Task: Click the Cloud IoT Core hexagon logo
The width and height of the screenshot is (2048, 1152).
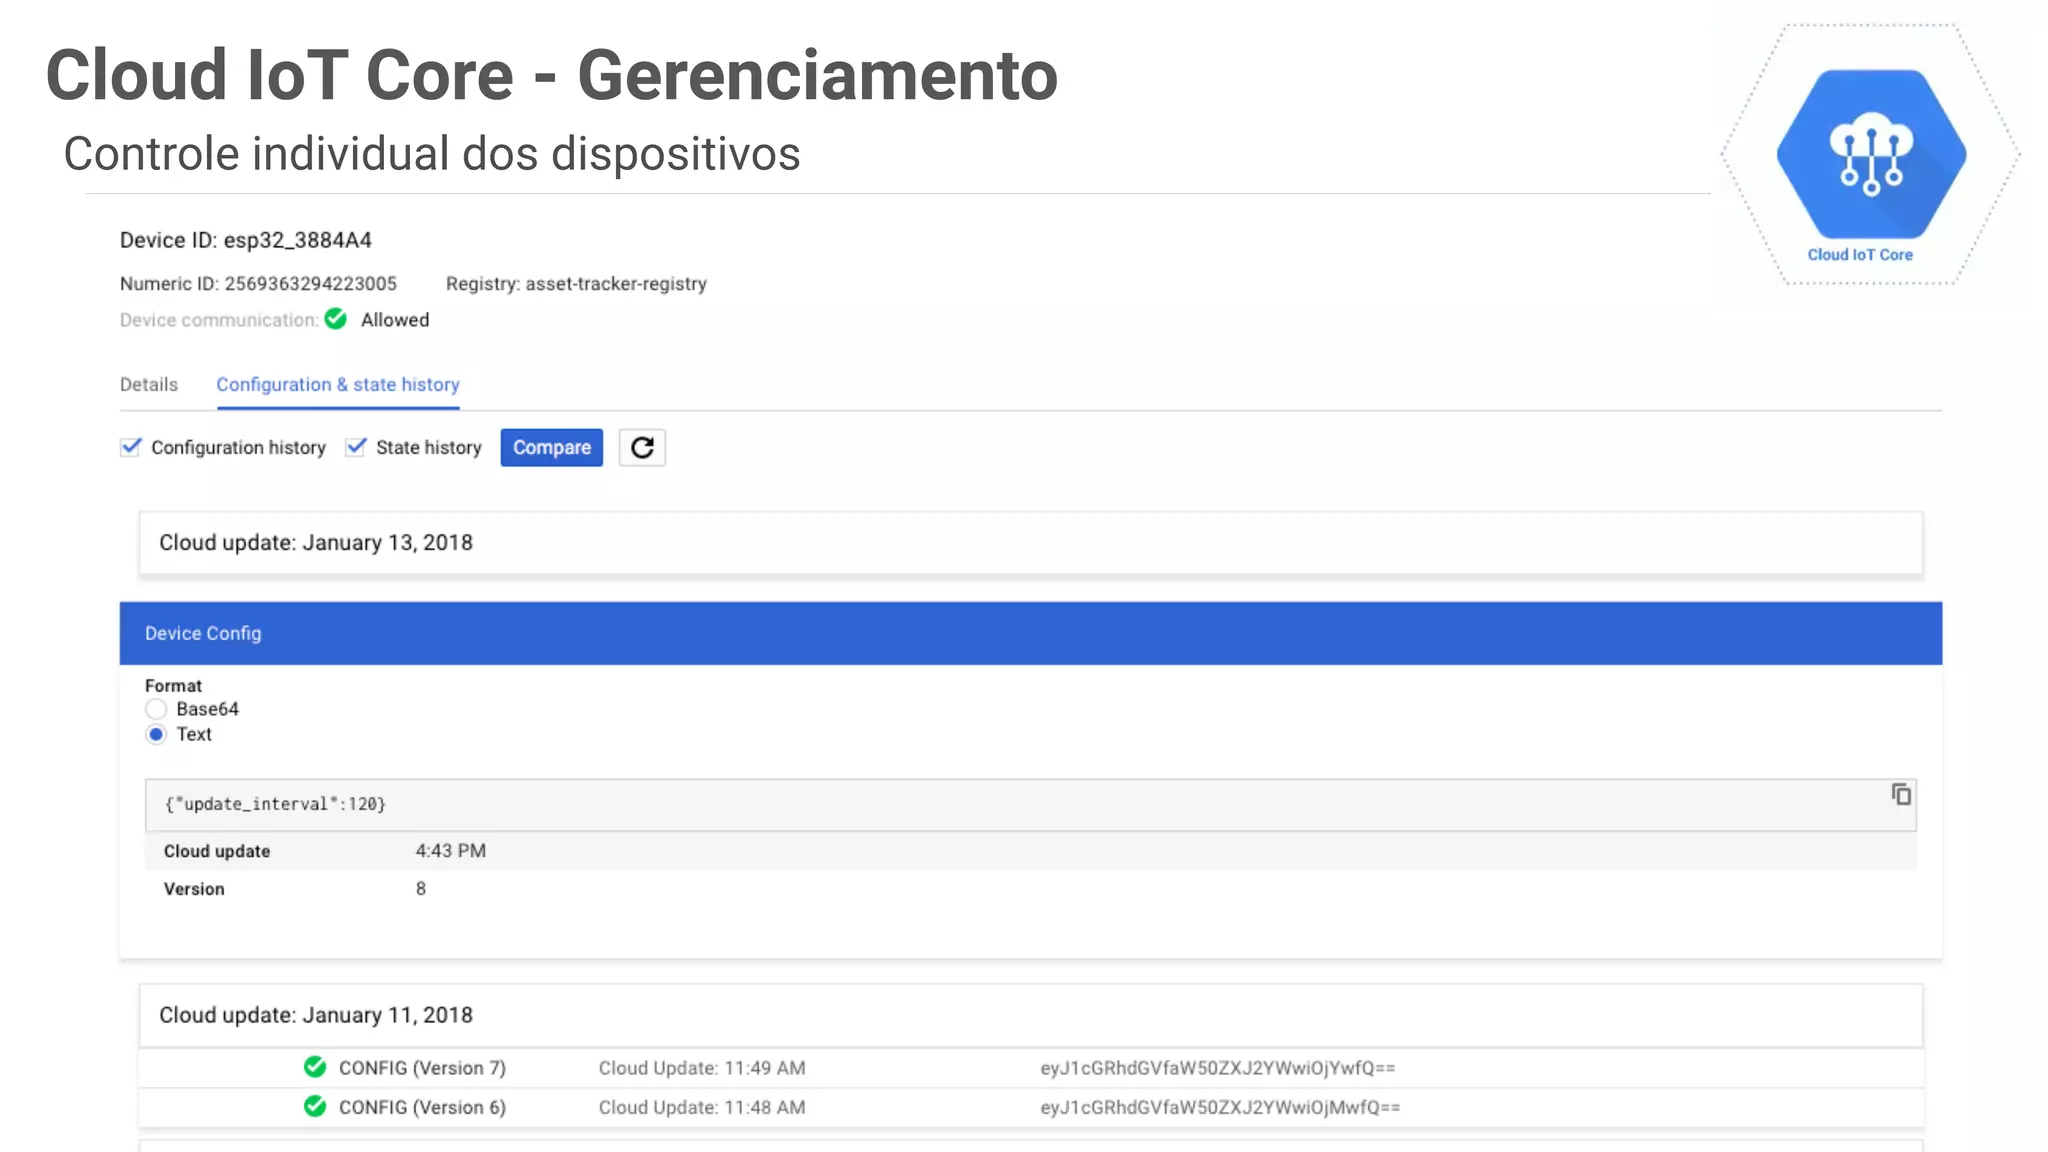Action: point(1871,154)
